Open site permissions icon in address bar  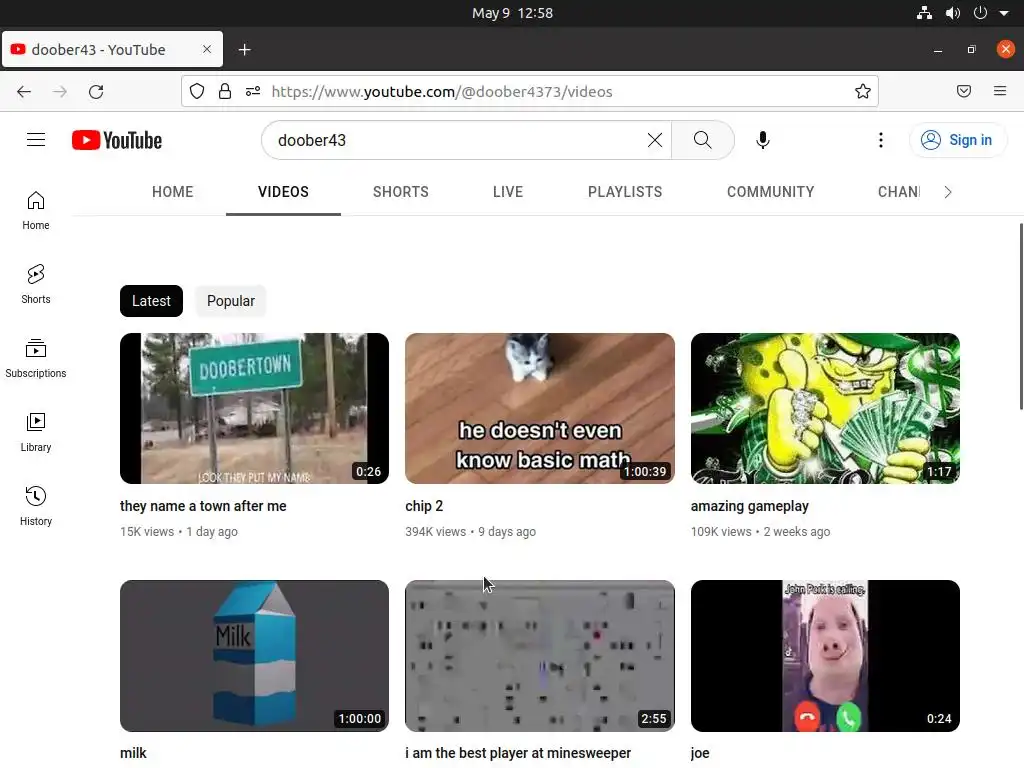pyautogui.click(x=253, y=91)
